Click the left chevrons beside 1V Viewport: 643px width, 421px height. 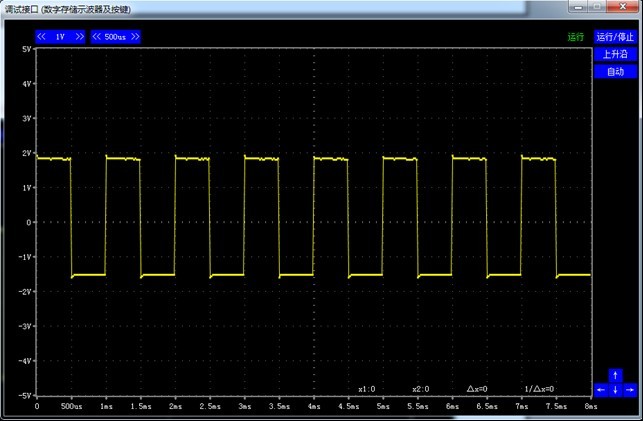point(42,37)
